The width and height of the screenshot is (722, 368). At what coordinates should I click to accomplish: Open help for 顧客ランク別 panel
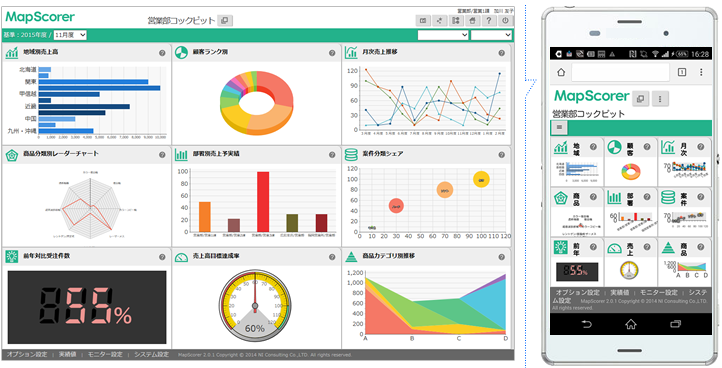(332, 53)
